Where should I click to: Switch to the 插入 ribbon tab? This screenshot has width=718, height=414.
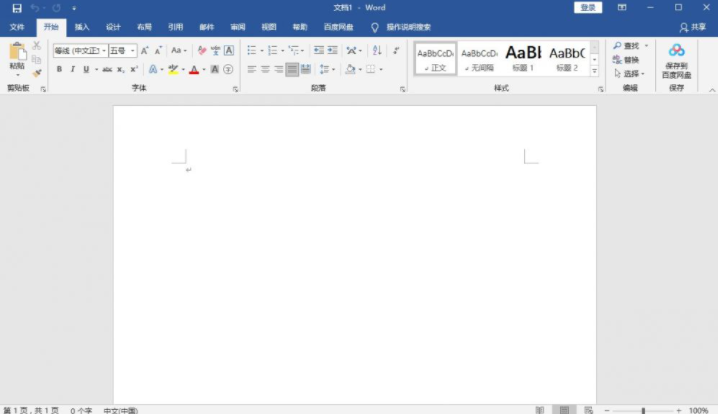pyautogui.click(x=82, y=27)
